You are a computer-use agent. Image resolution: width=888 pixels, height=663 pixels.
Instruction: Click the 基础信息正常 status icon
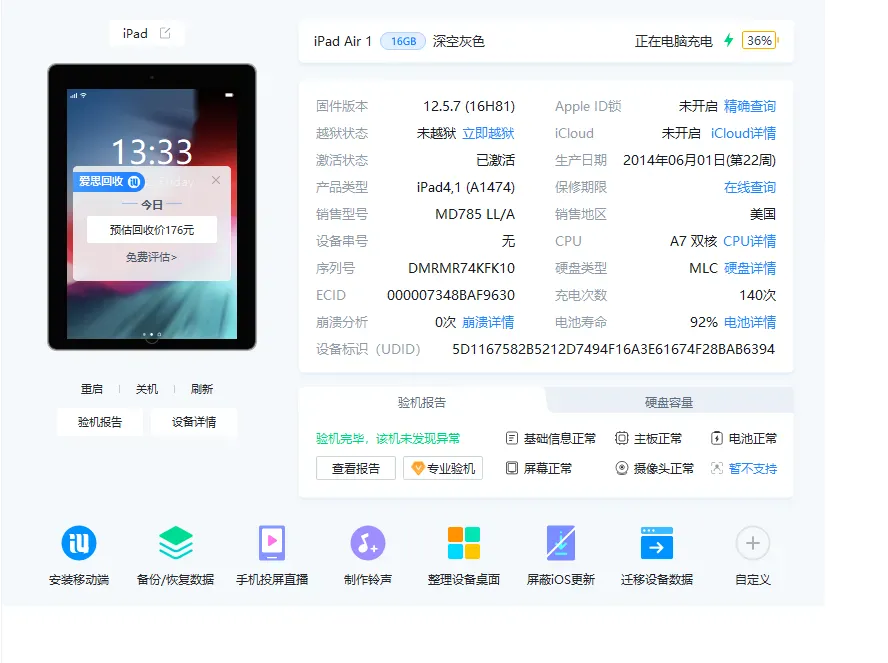pos(511,438)
